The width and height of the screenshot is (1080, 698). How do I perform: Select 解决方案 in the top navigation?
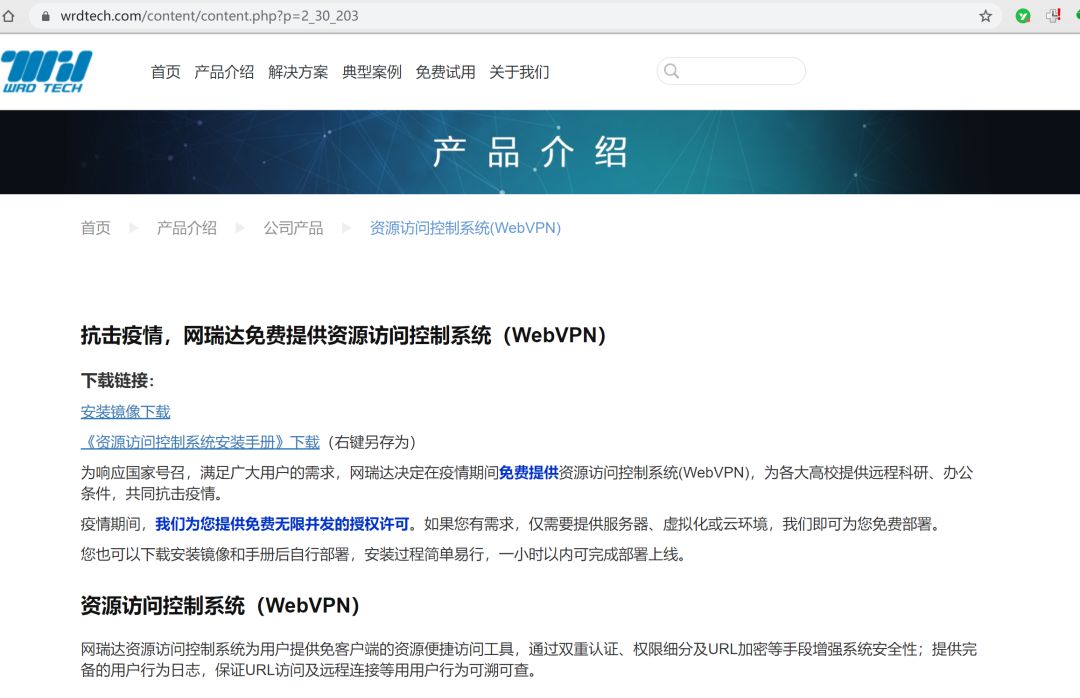click(298, 72)
